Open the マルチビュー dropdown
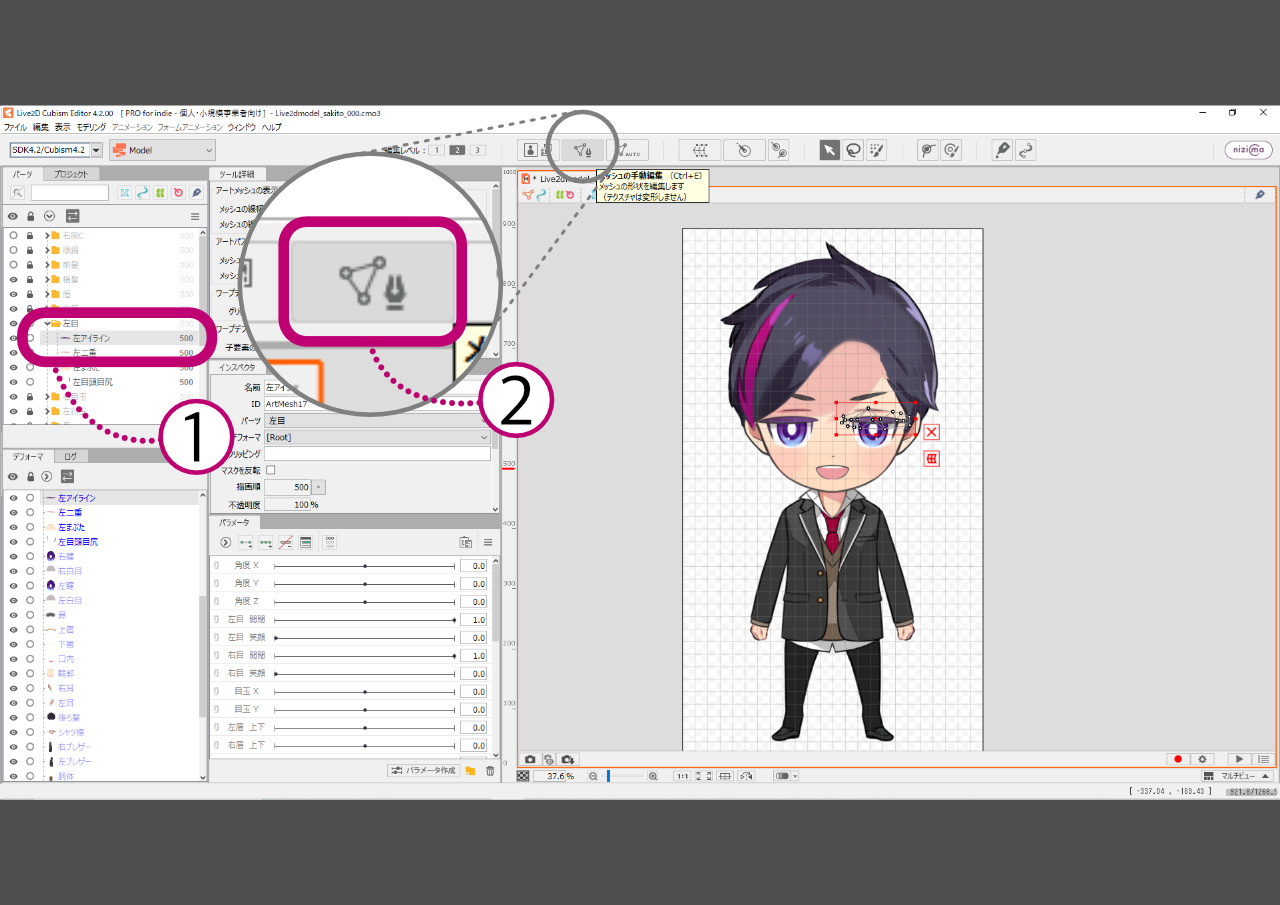Screen dimensions: 1280x905 1236,776
